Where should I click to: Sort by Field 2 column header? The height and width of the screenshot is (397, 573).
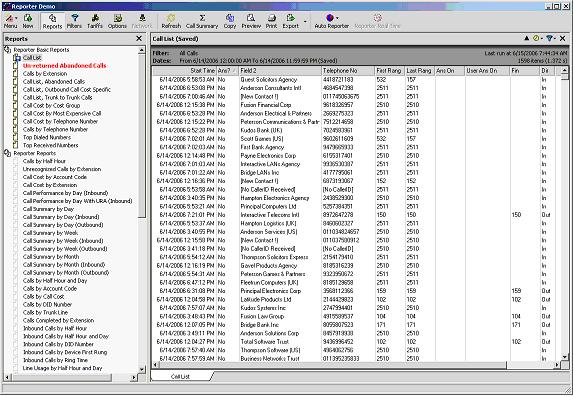tap(280, 71)
